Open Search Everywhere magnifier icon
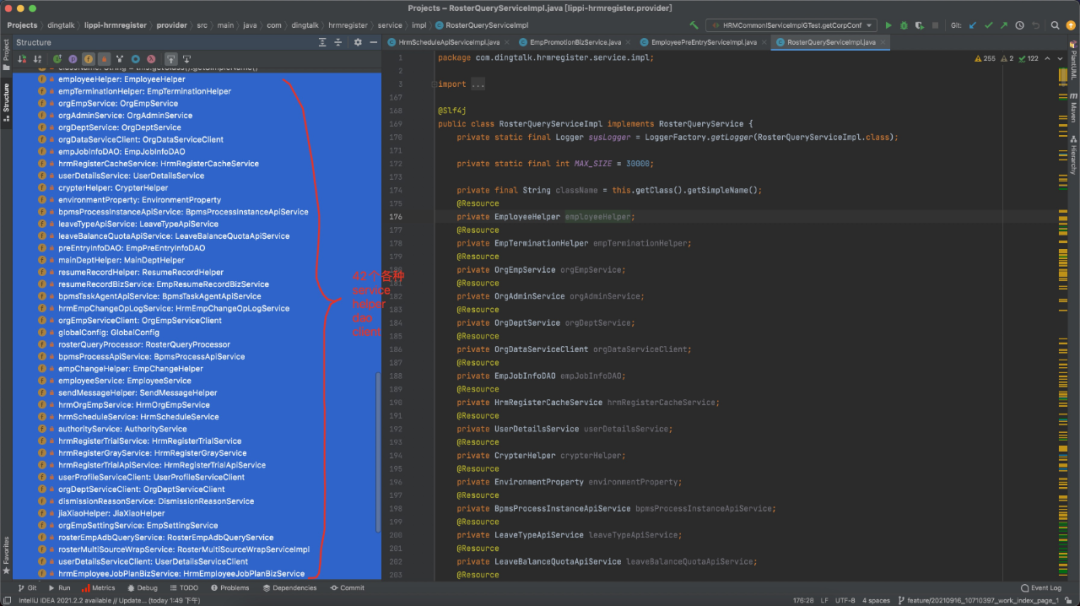Image resolution: width=1080 pixels, height=606 pixels. coord(1055,25)
